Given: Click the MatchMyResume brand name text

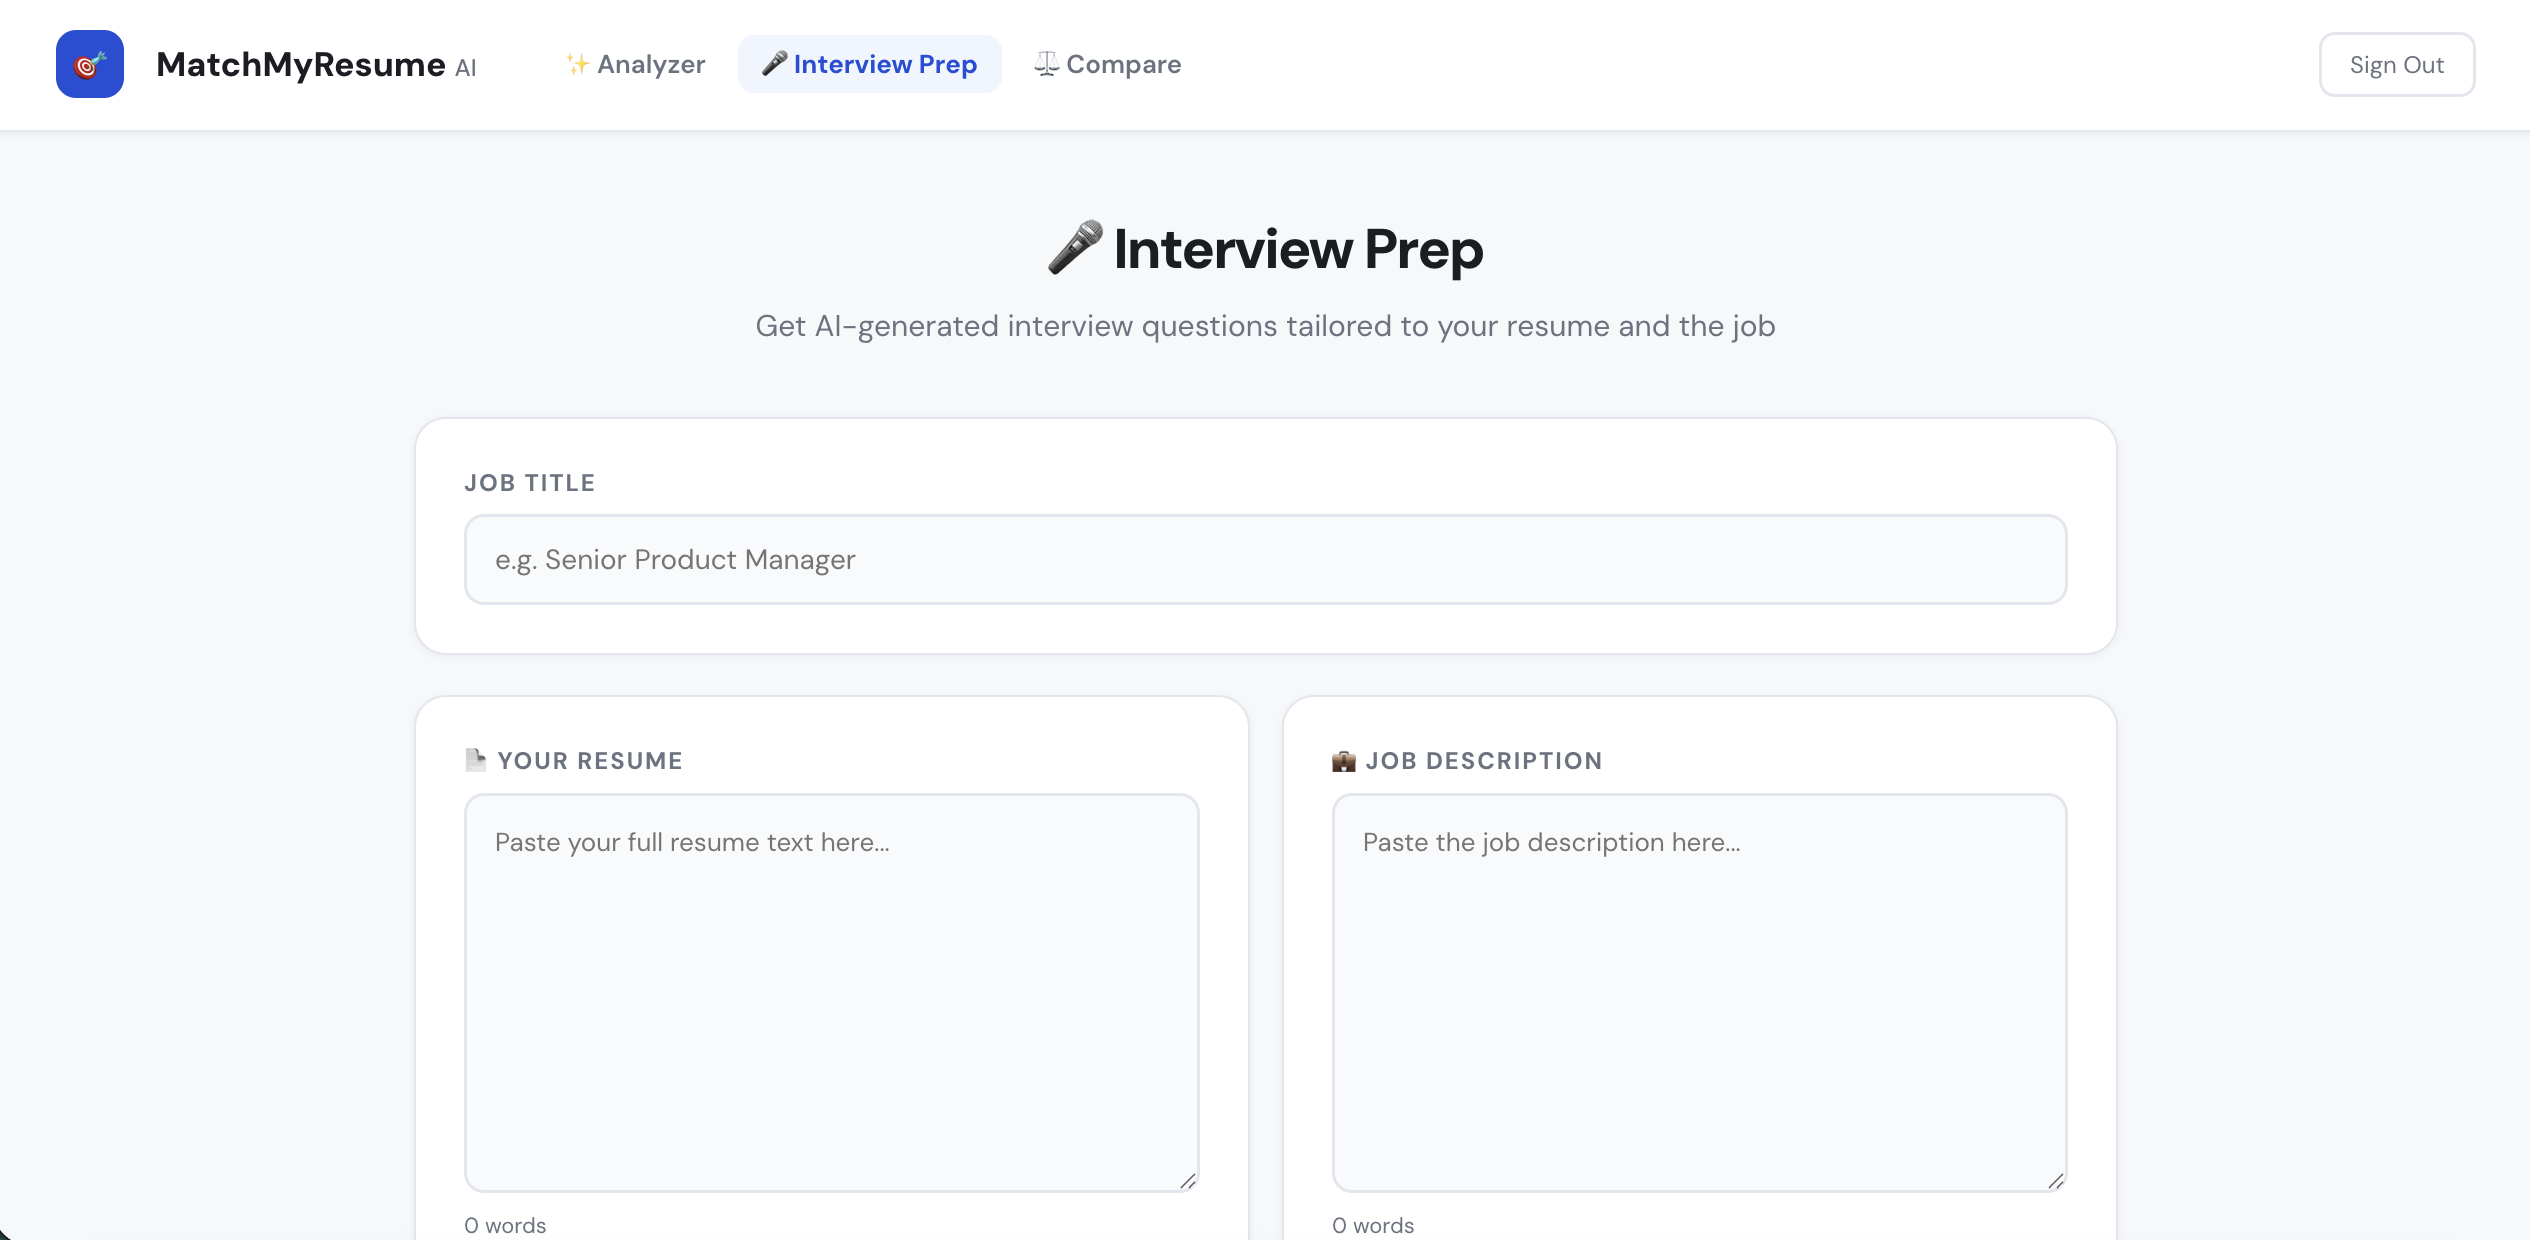Looking at the screenshot, I should tap(300, 63).
